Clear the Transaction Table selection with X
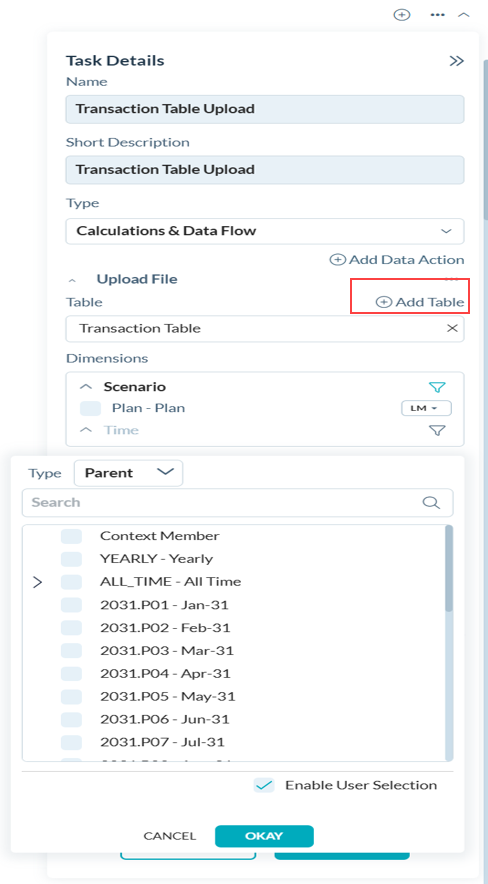Image resolution: width=488 pixels, height=884 pixels. [452, 328]
